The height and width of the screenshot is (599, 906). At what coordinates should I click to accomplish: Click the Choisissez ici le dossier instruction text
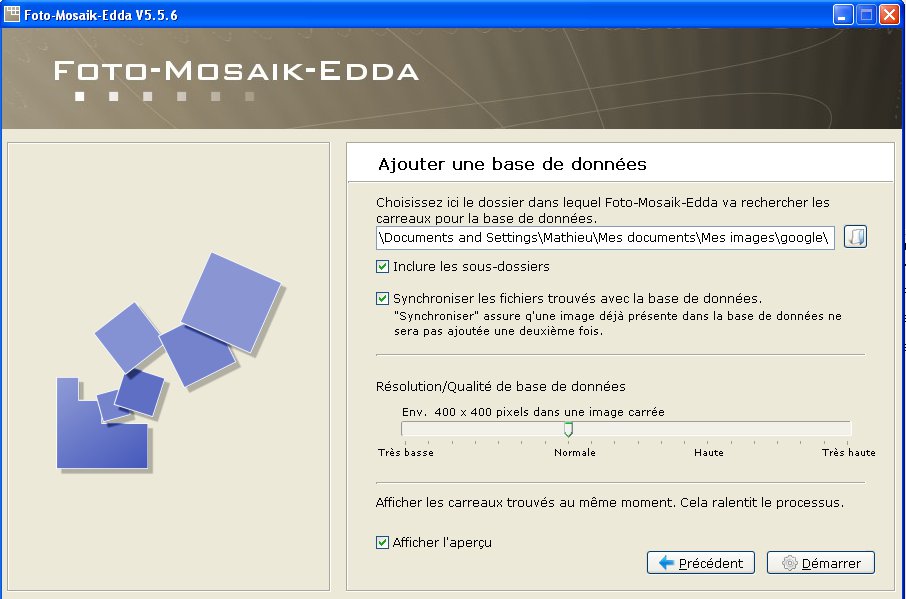[603, 210]
